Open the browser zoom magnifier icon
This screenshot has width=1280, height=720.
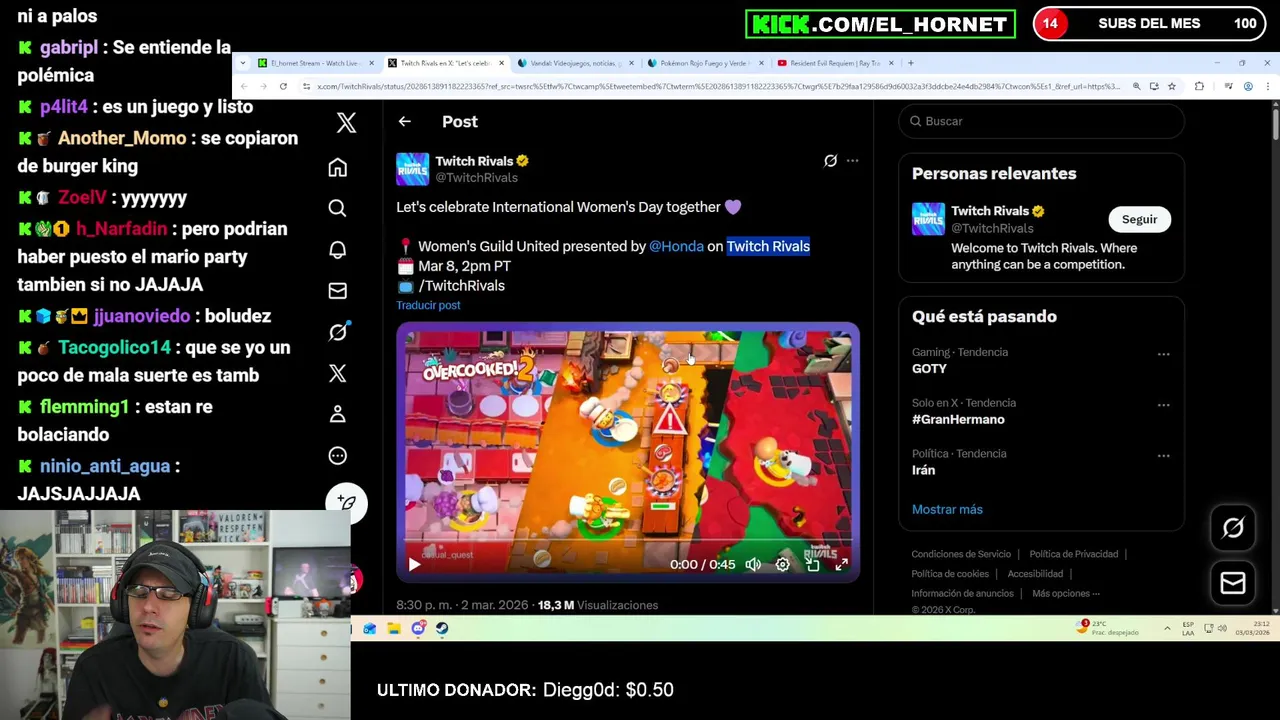coord(1136,87)
